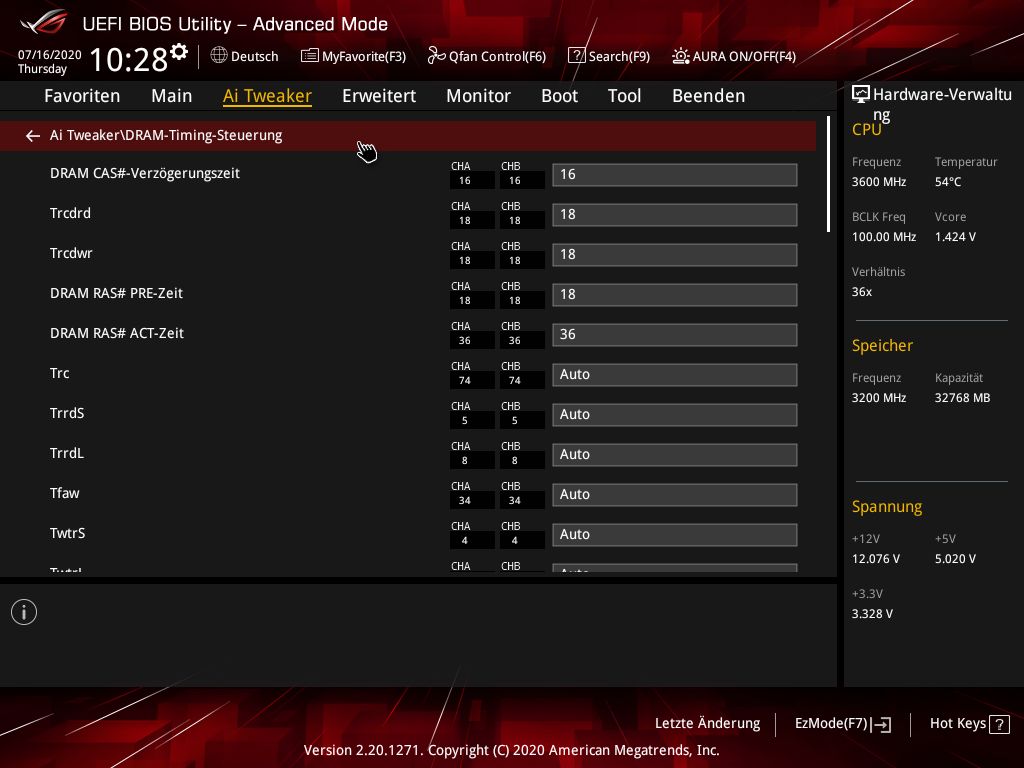Image resolution: width=1024 pixels, height=768 pixels.
Task: Go to the Monitor tab
Action: click(x=479, y=96)
